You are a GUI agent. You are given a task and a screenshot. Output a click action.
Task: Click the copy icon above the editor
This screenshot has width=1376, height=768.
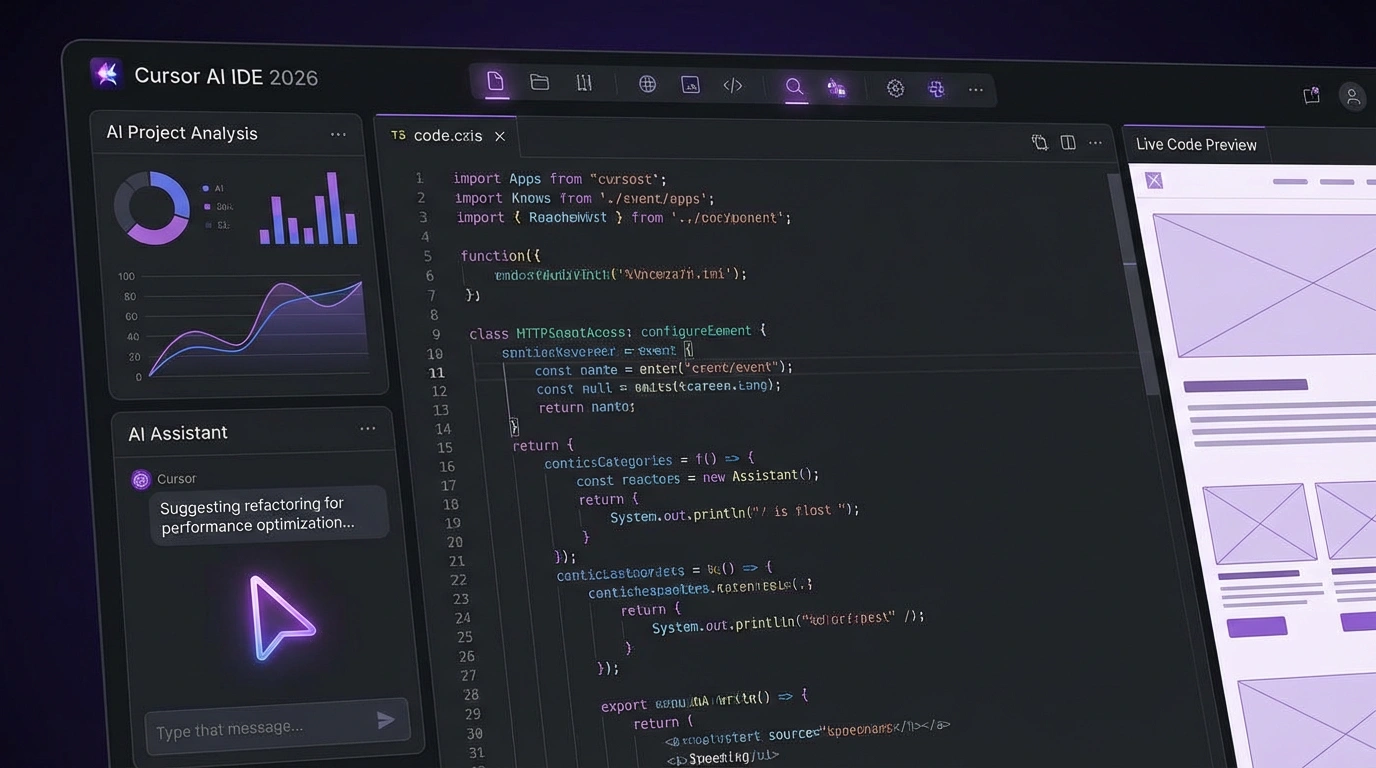(x=1039, y=142)
